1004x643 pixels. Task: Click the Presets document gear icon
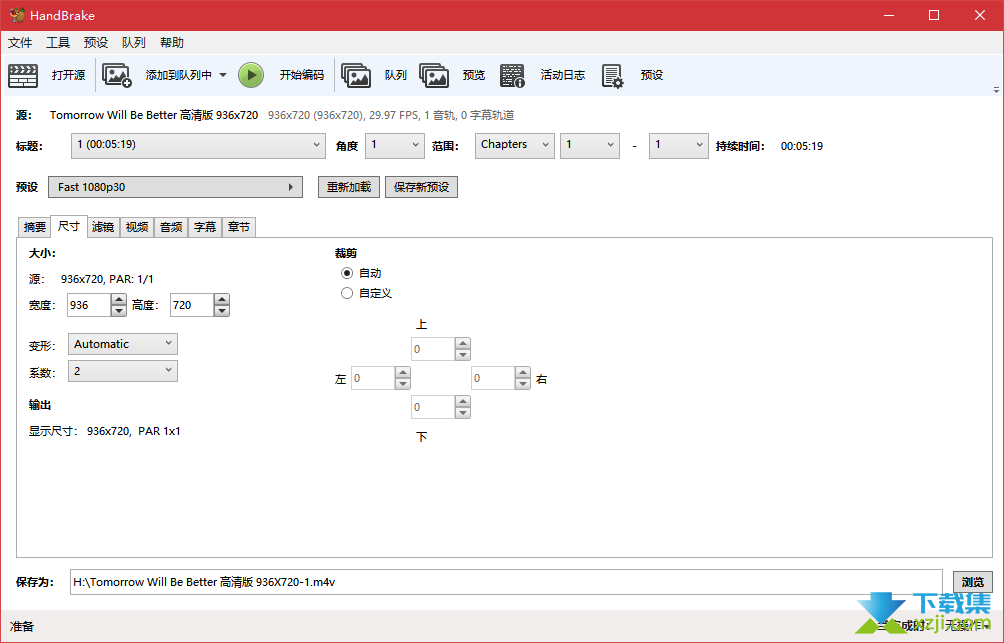[612, 76]
